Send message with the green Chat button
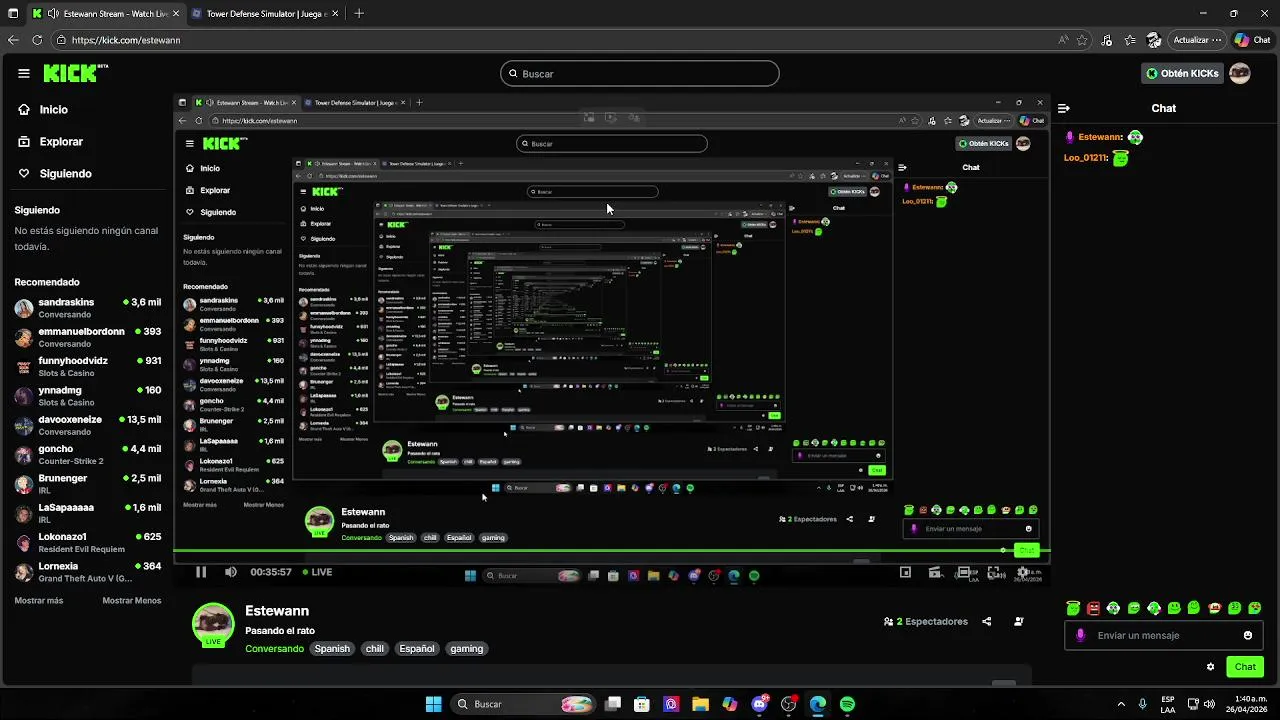This screenshot has height=720, width=1280. tap(1245, 667)
